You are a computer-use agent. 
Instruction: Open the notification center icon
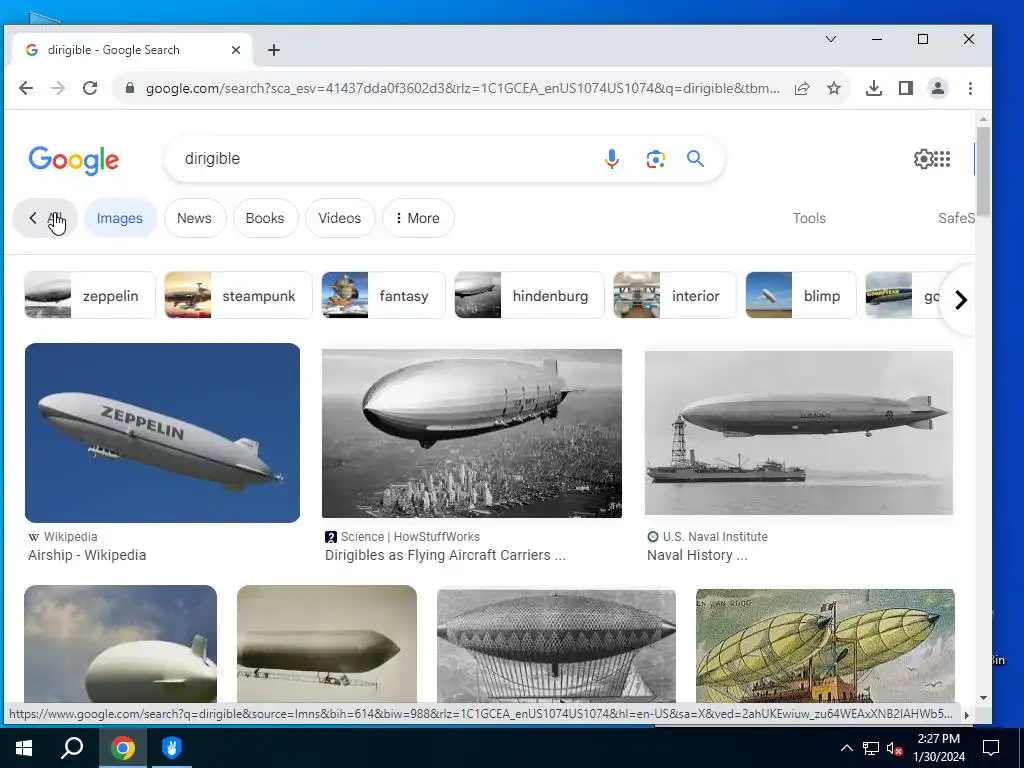pyautogui.click(x=991, y=748)
